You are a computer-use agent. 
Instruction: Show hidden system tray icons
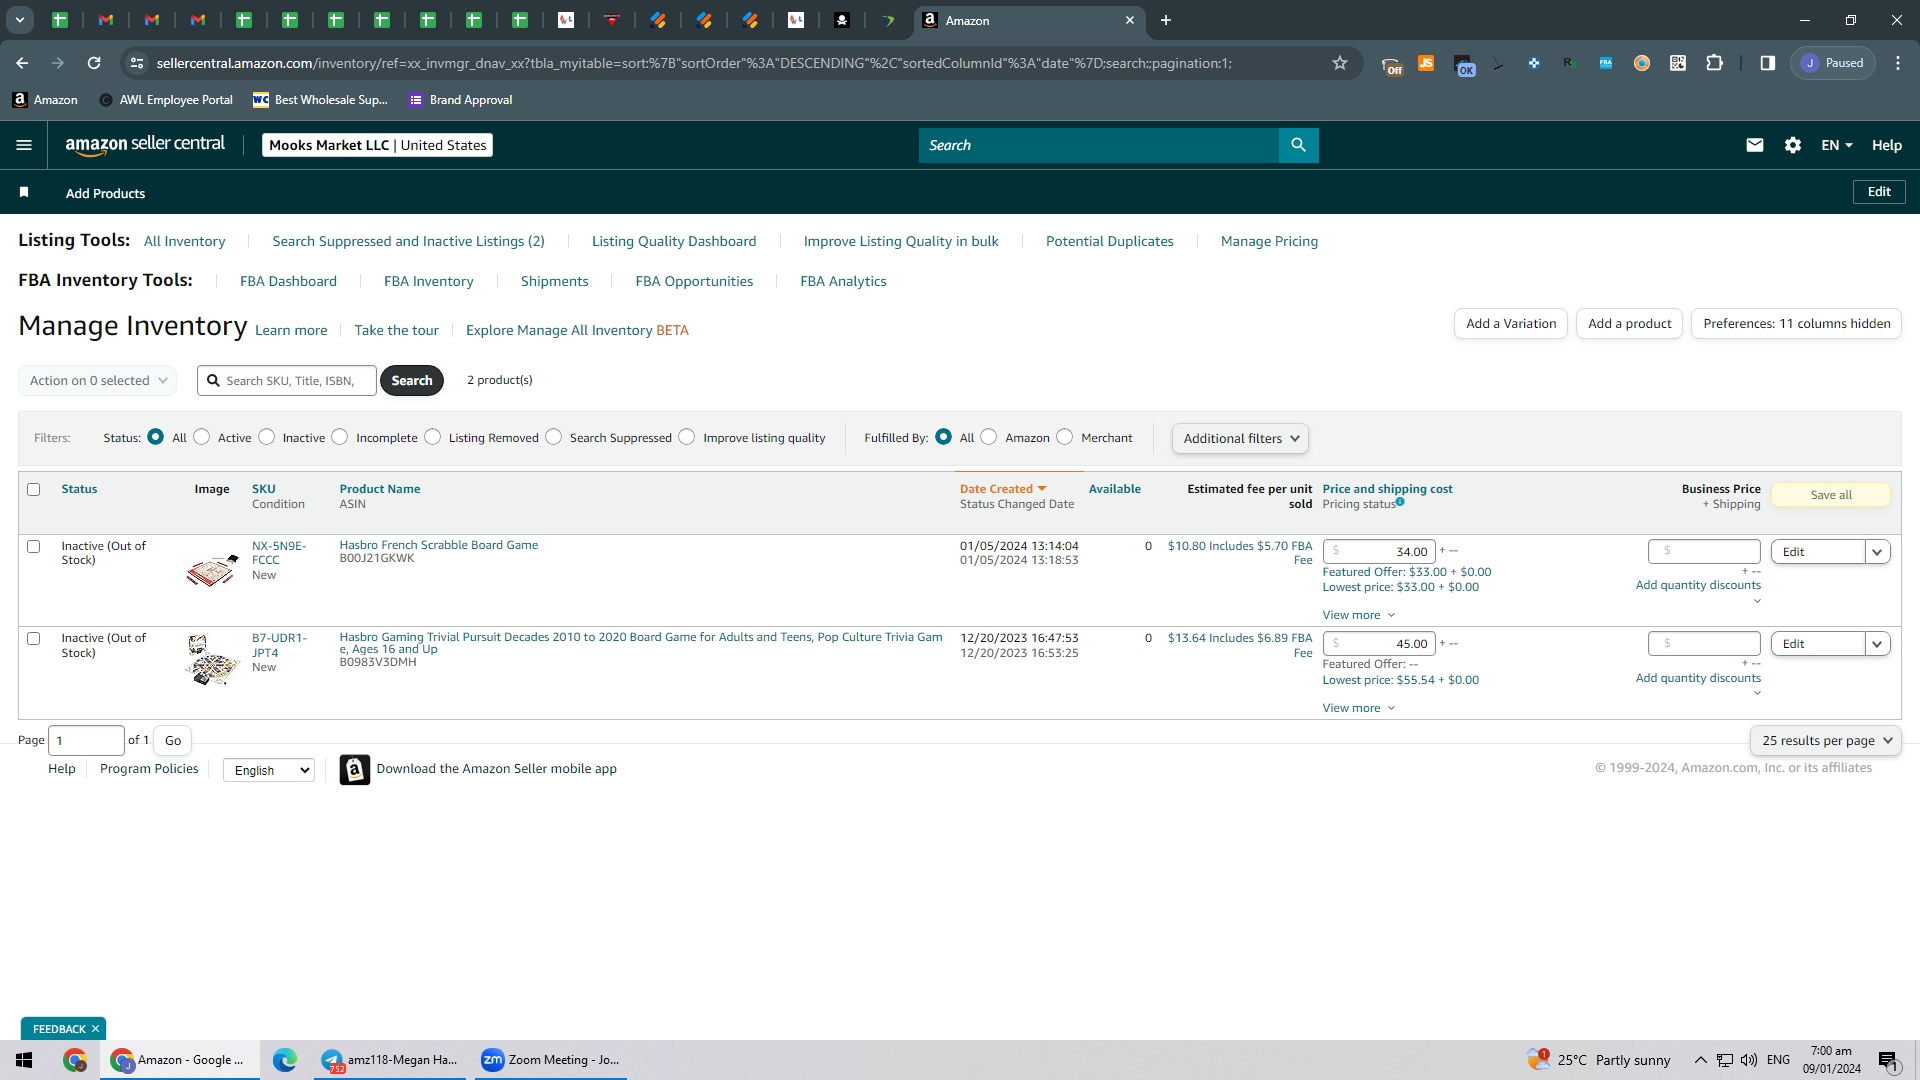(1700, 1060)
